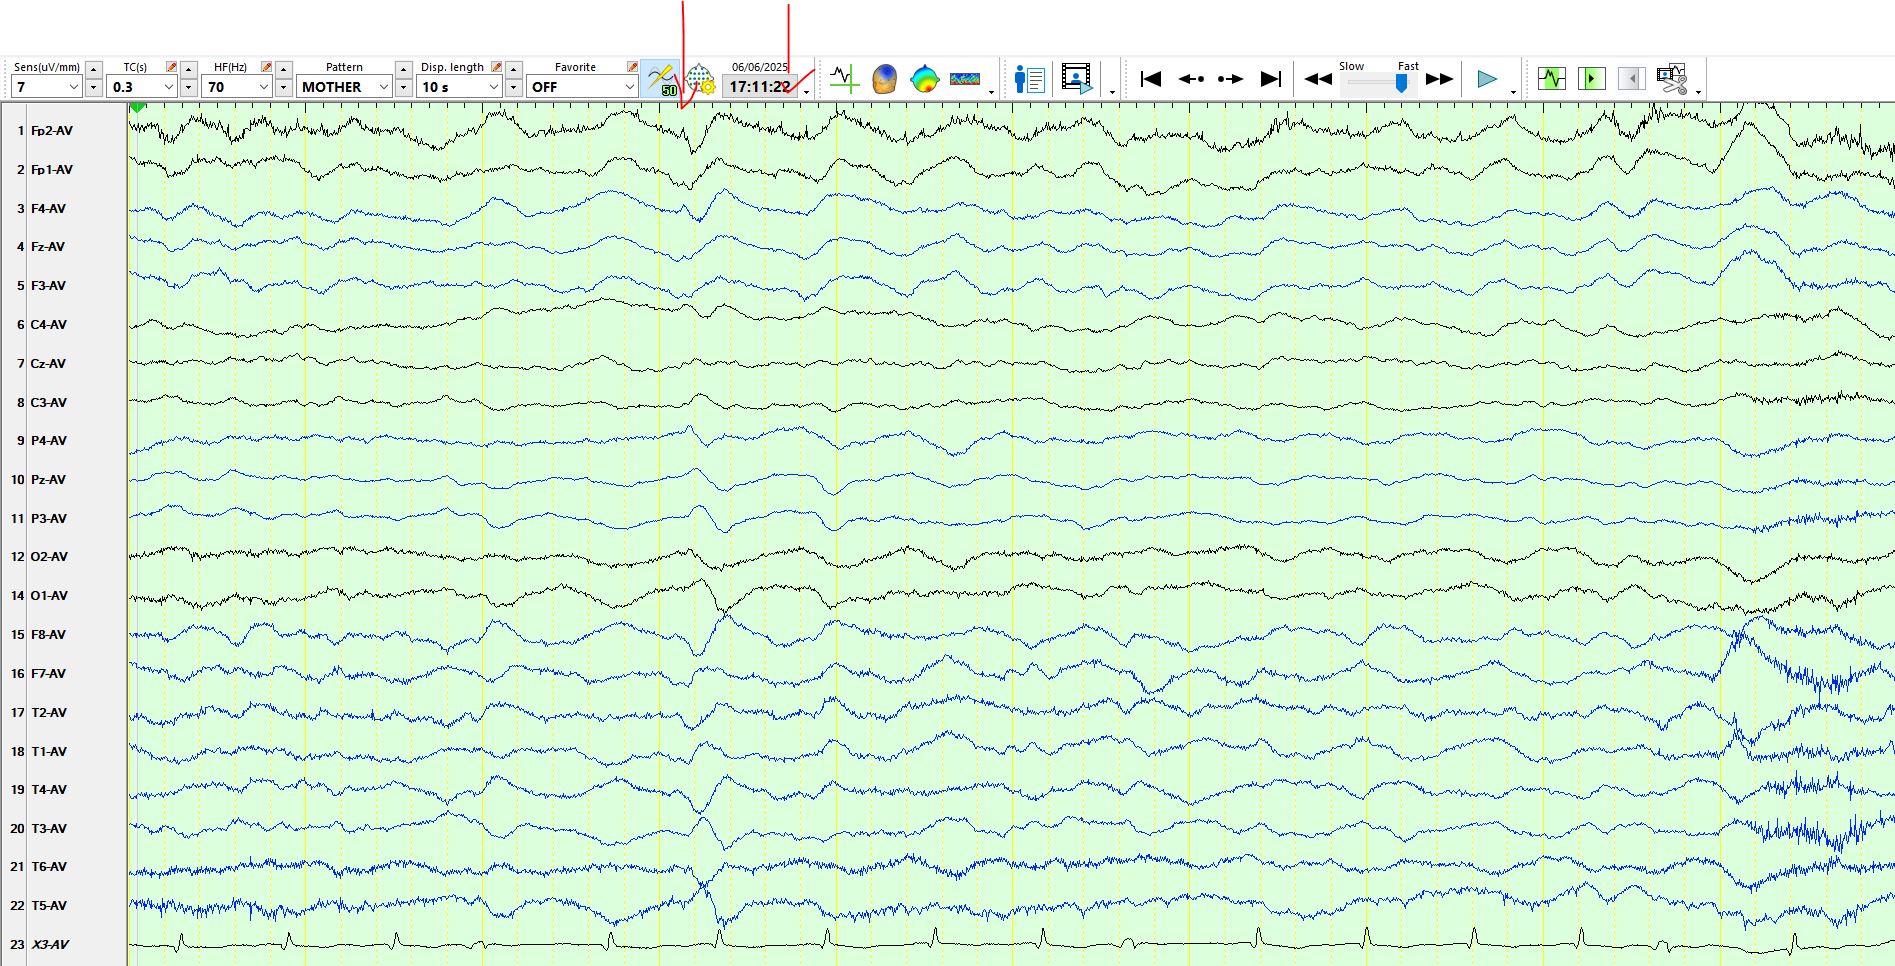Open the Favorite dropdown
The image size is (1895, 966).
(x=582, y=87)
